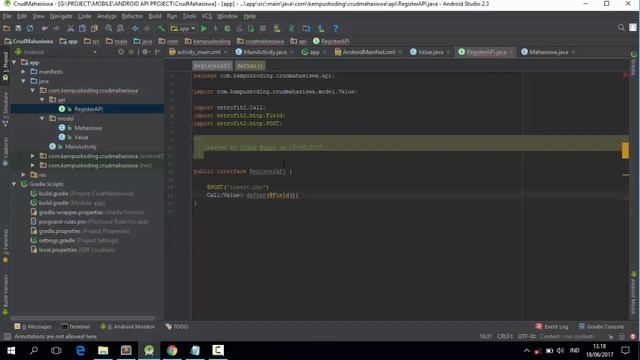
Task: Open the Gradle Console panel
Action: pyautogui.click(x=601, y=327)
